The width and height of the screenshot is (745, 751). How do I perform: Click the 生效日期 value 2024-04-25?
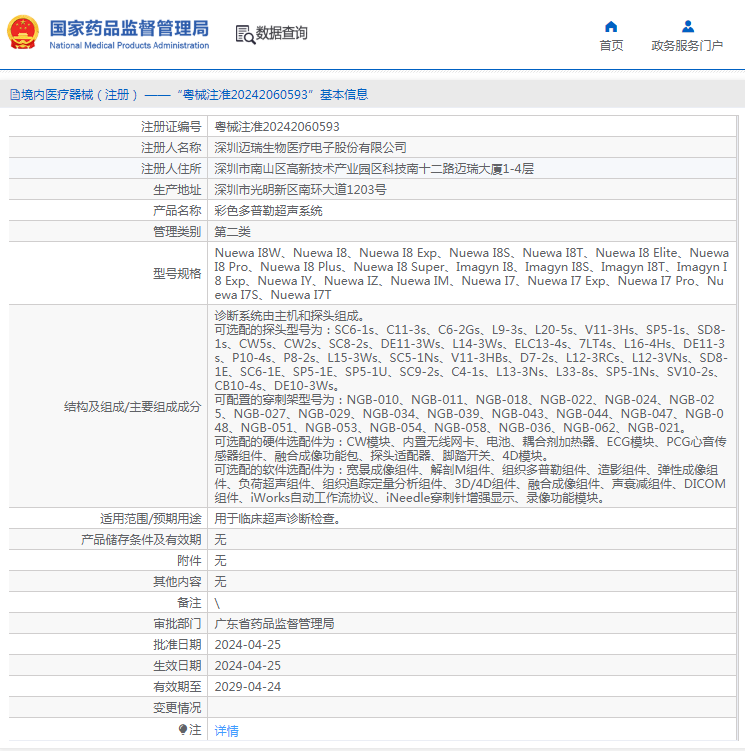click(x=248, y=666)
